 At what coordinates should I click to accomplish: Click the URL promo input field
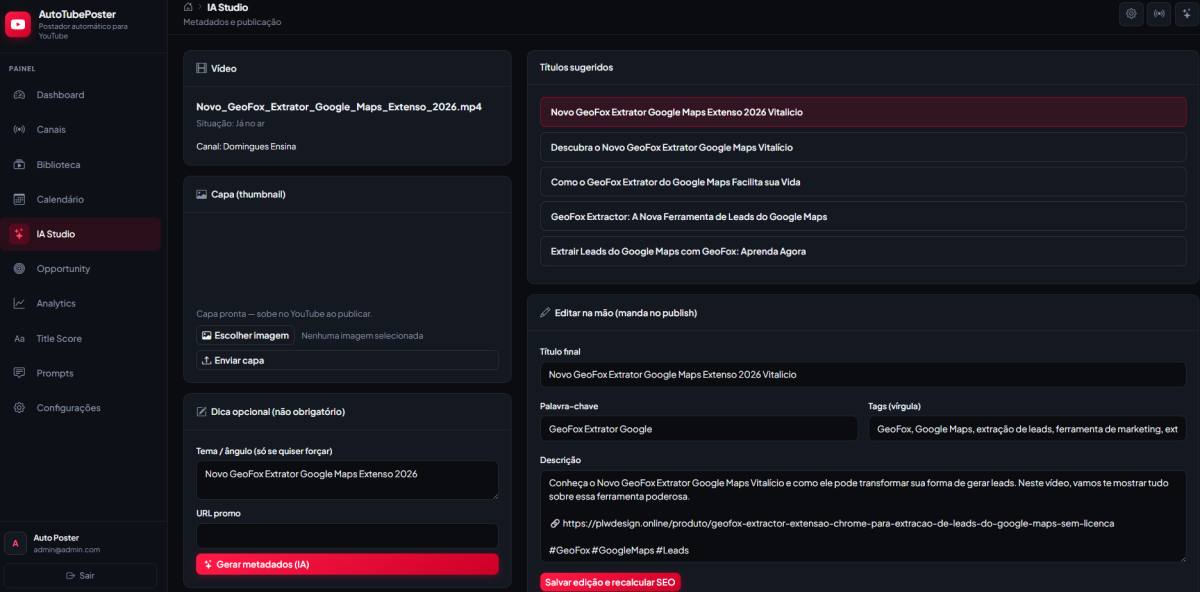tap(347, 535)
